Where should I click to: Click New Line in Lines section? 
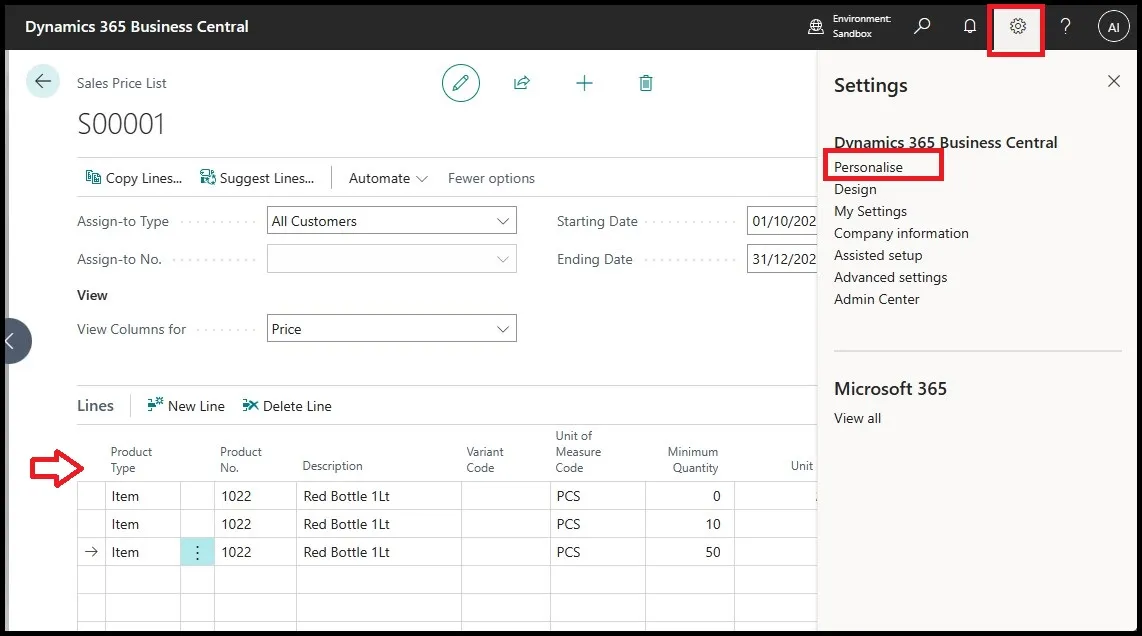tap(186, 406)
